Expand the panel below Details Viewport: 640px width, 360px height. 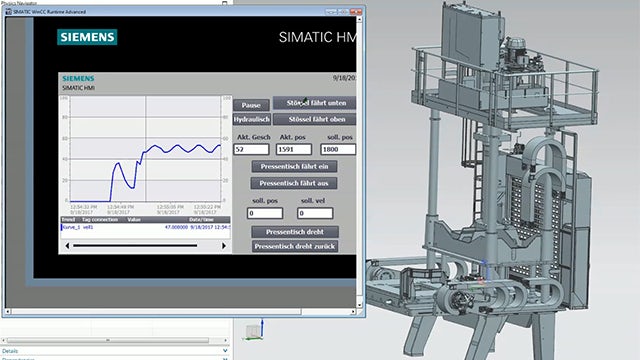pos(225,359)
